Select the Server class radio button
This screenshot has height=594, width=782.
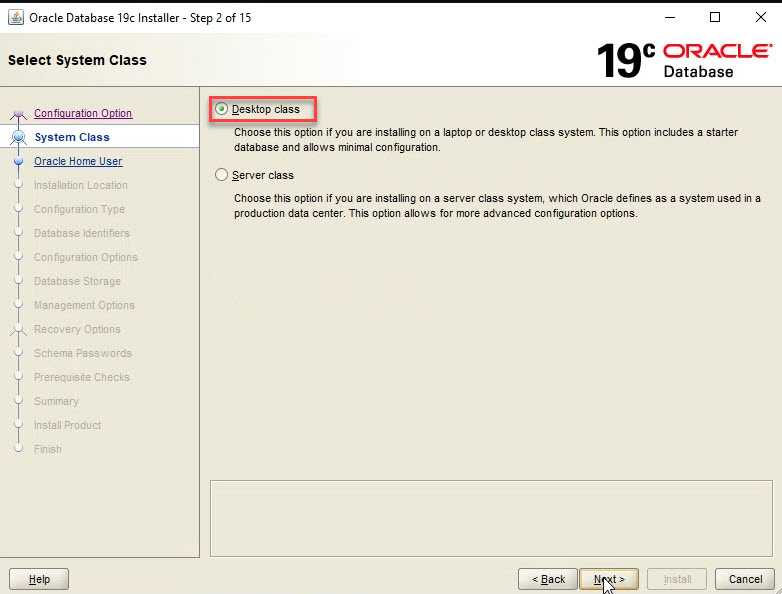(x=221, y=175)
